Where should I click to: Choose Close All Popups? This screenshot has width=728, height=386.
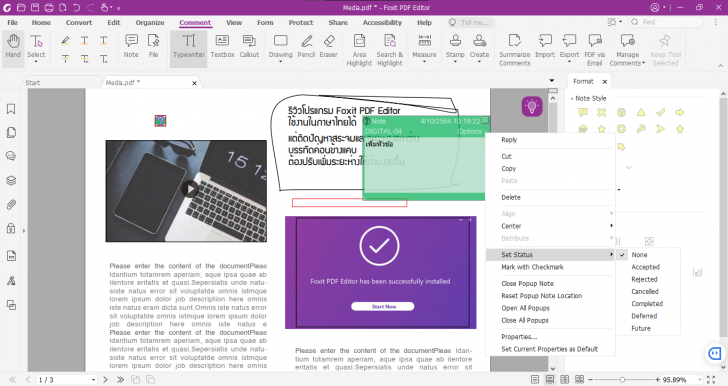point(550,321)
